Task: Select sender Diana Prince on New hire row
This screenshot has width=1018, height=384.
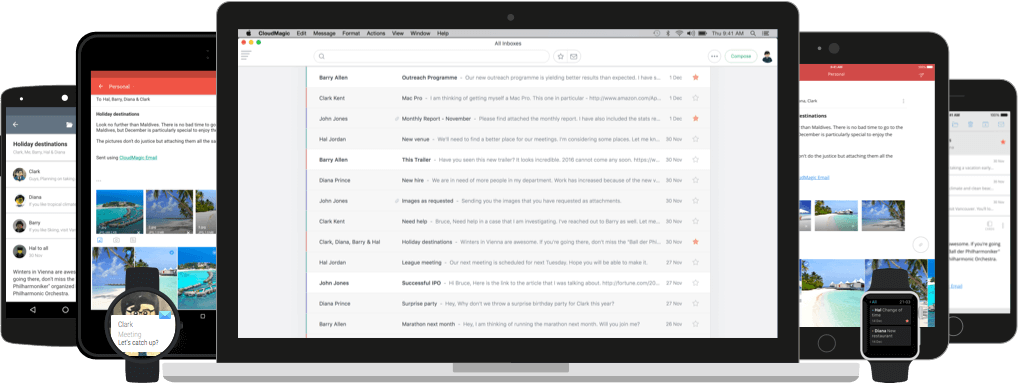Action: (334, 180)
